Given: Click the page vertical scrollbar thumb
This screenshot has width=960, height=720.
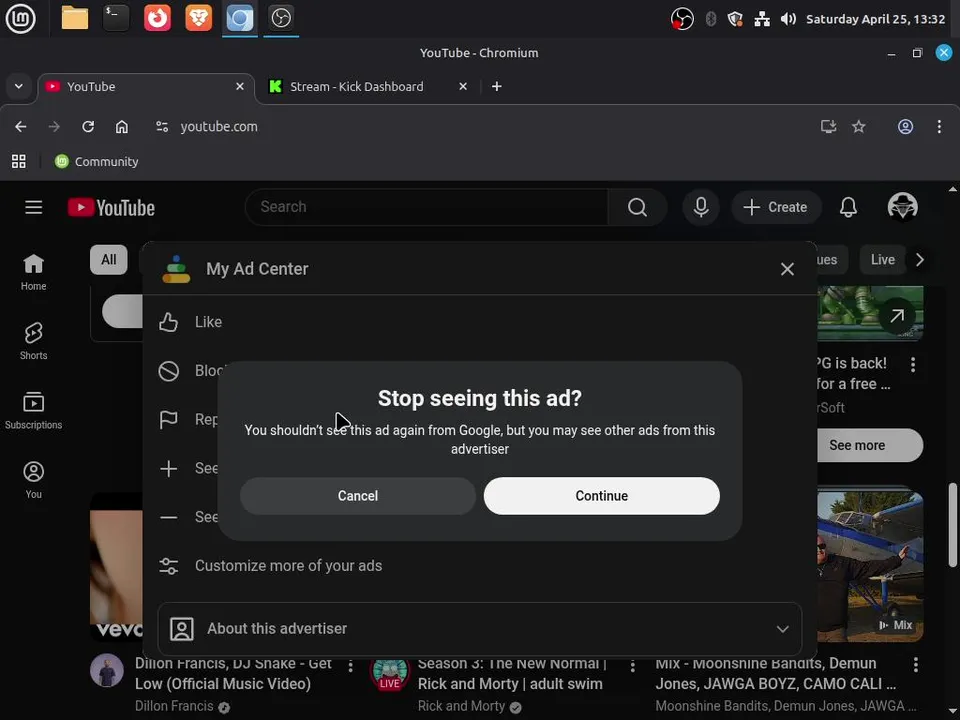Looking at the screenshot, I should [953, 525].
